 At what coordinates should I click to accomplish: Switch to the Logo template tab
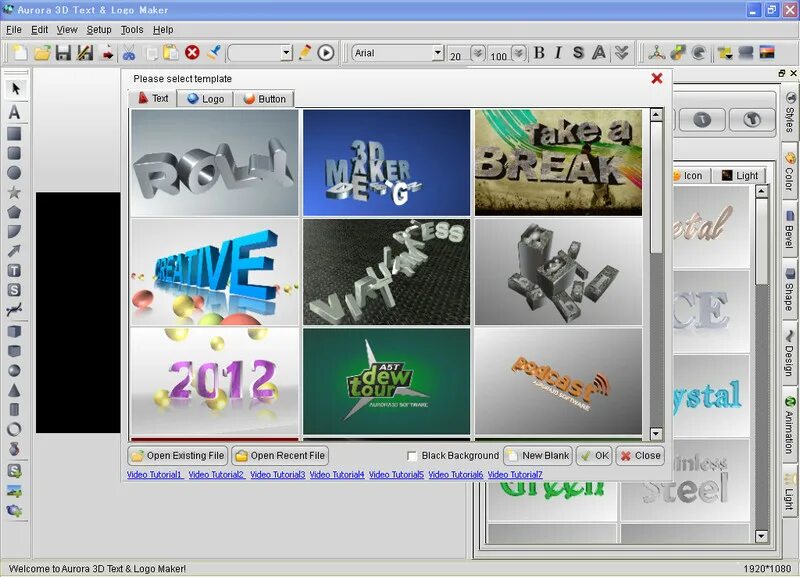point(205,99)
